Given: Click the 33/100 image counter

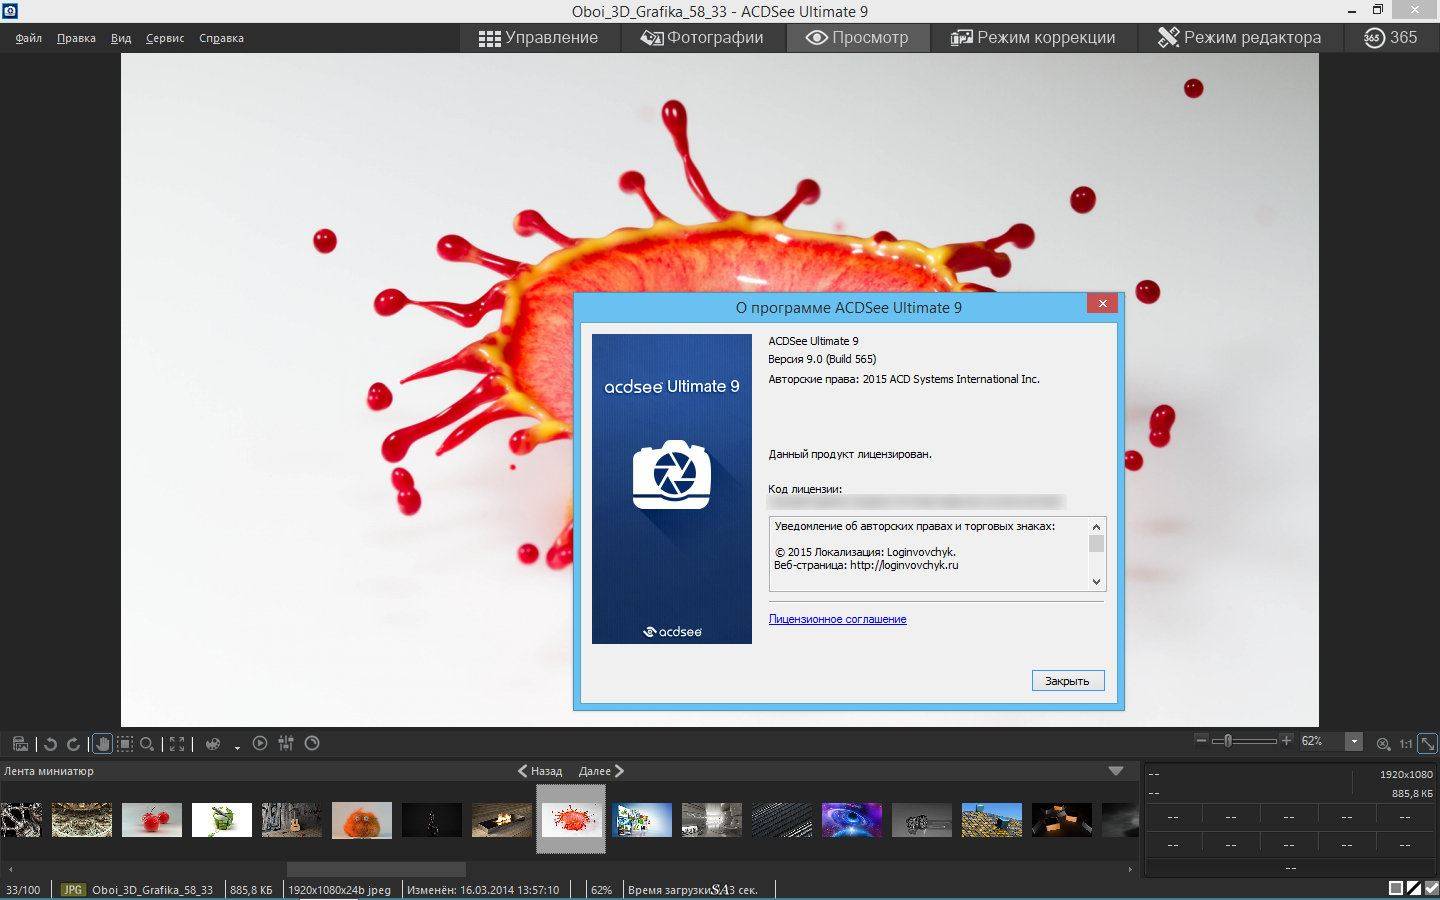Looking at the screenshot, I should tap(23, 889).
